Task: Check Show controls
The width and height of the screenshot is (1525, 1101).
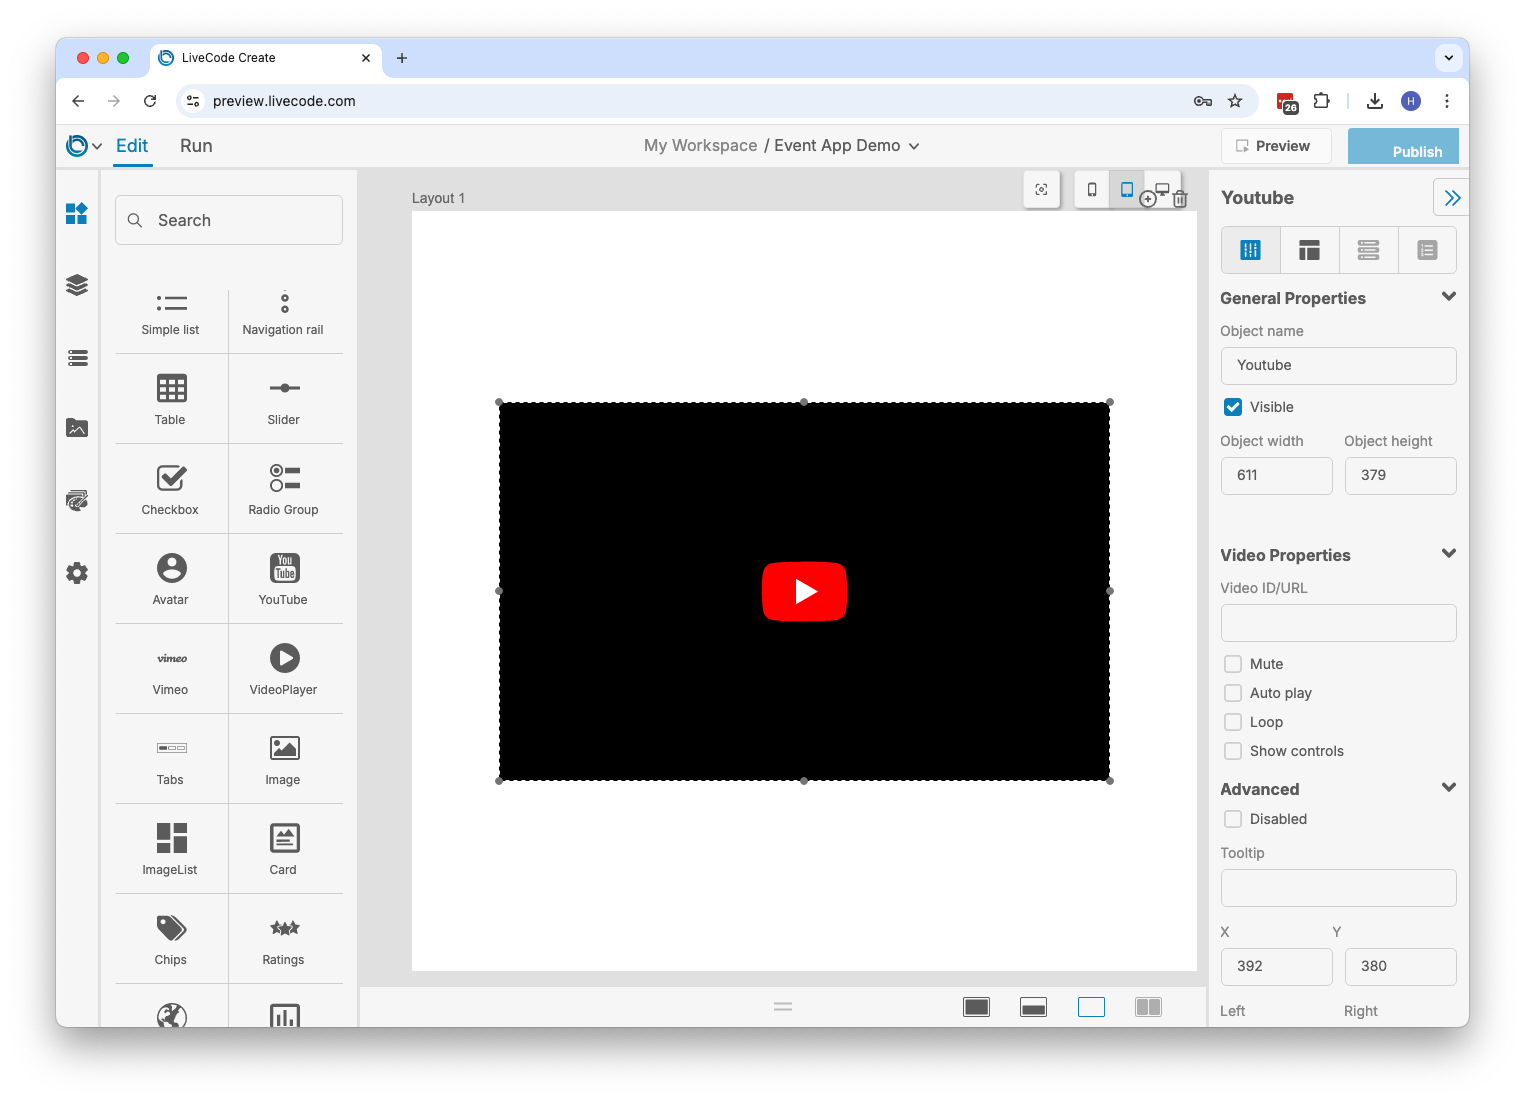Action: [1233, 751]
